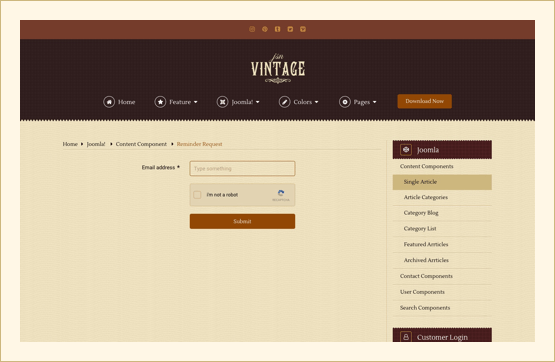The width and height of the screenshot is (555, 362).
Task: Submit the reminder request form
Action: click(x=242, y=221)
